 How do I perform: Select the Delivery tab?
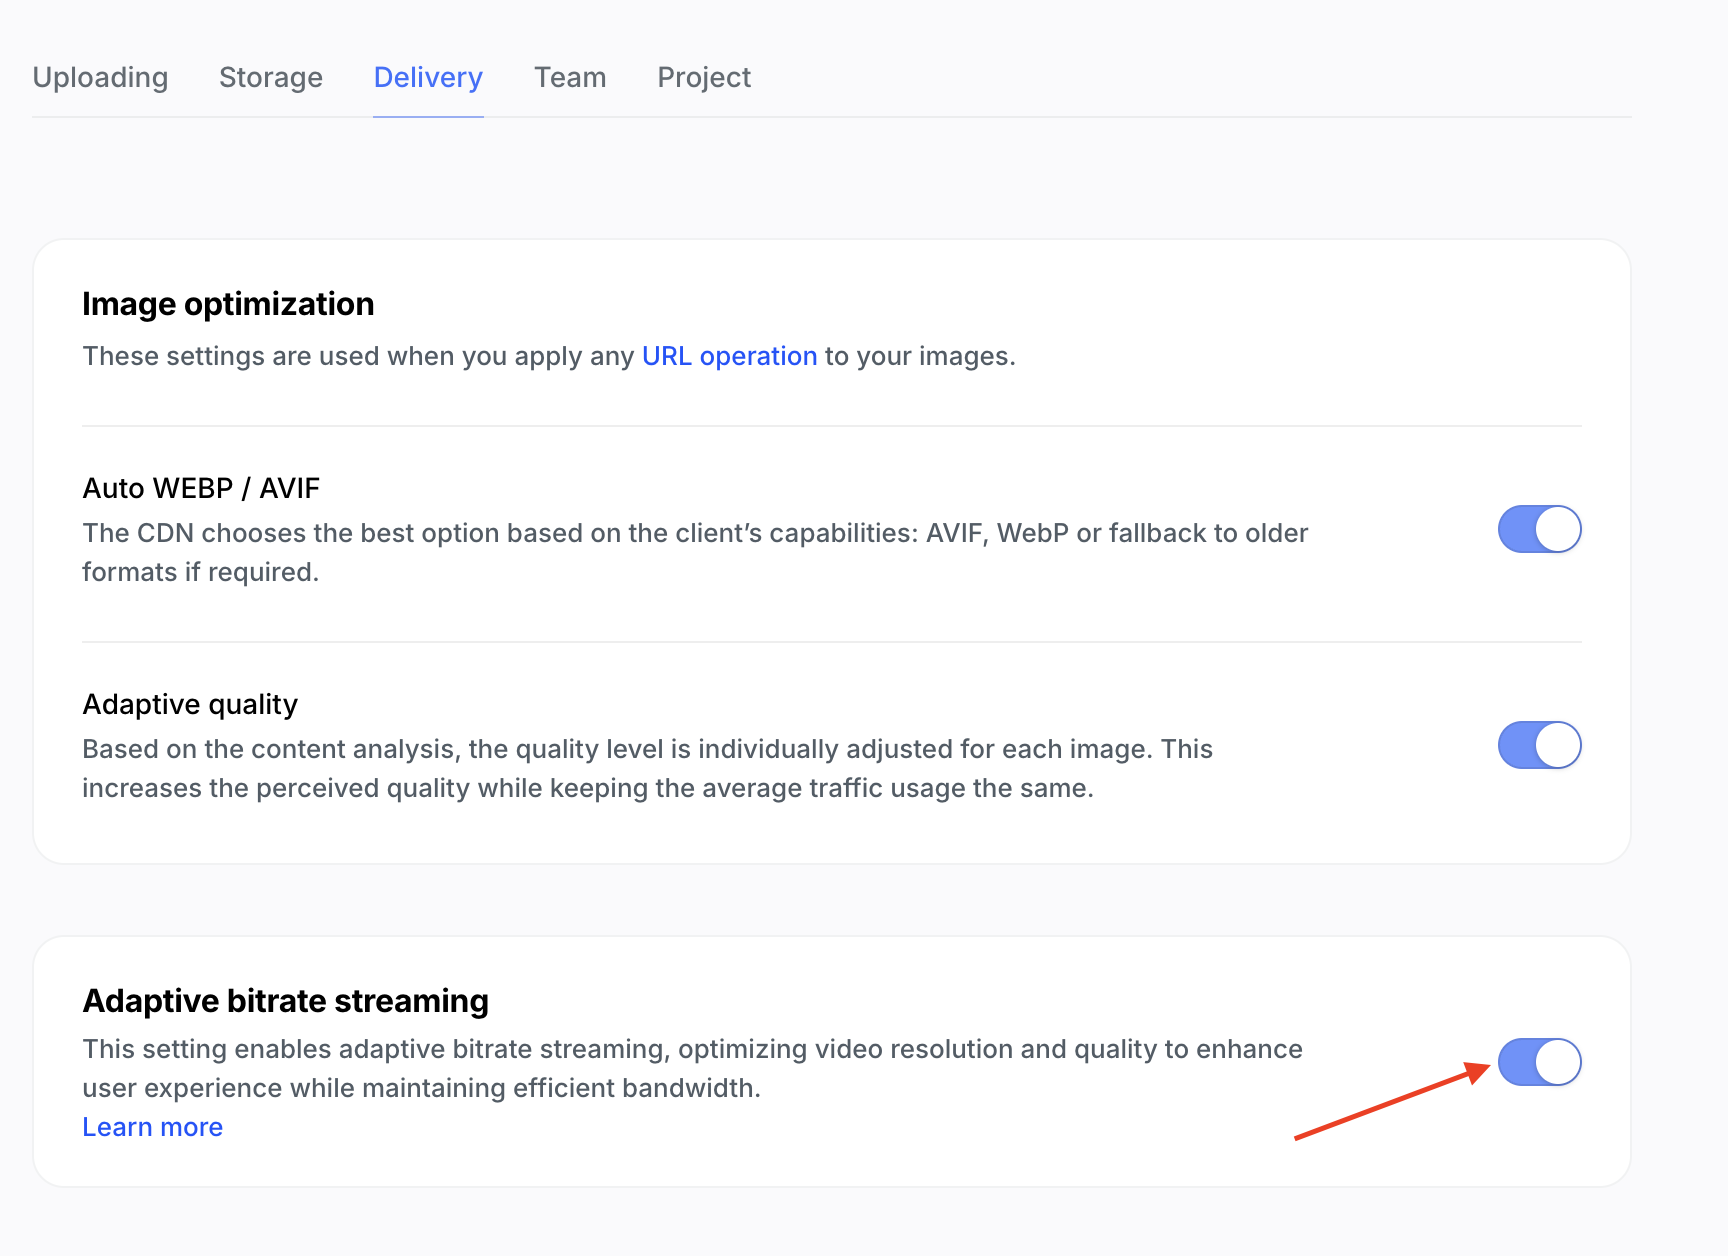[428, 77]
